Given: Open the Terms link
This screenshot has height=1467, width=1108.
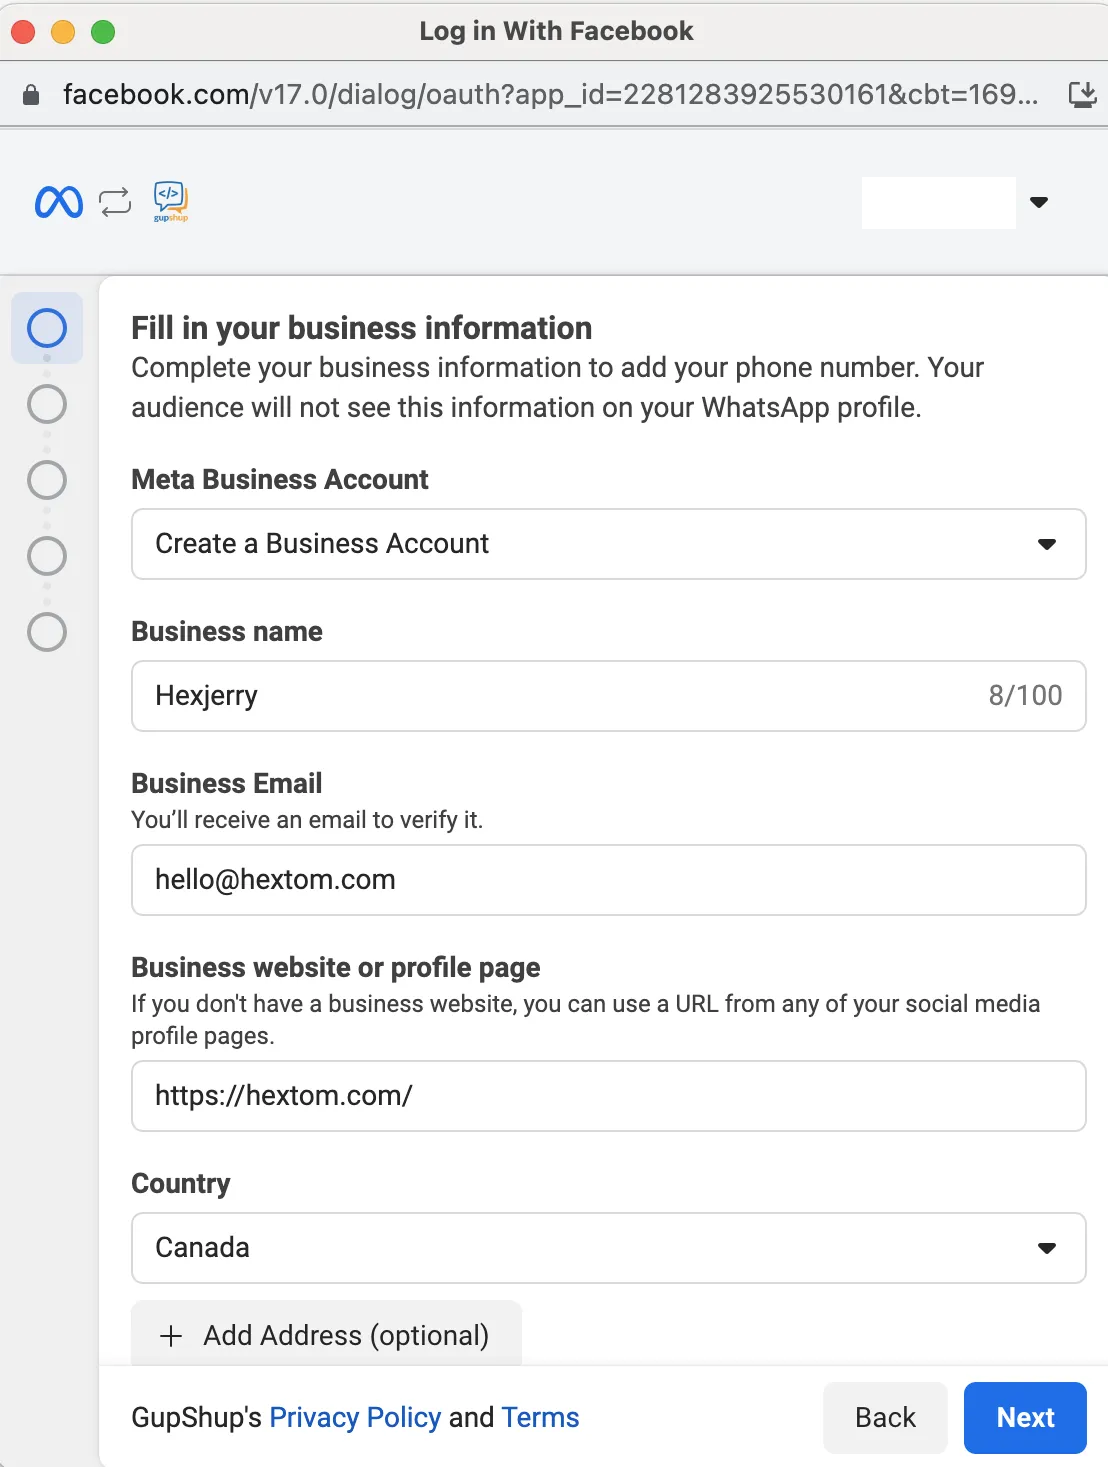Looking at the screenshot, I should click(540, 1418).
